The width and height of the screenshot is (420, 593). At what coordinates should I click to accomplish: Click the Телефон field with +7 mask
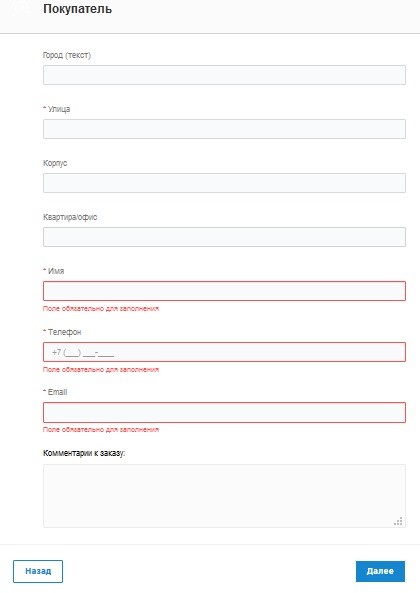click(224, 352)
